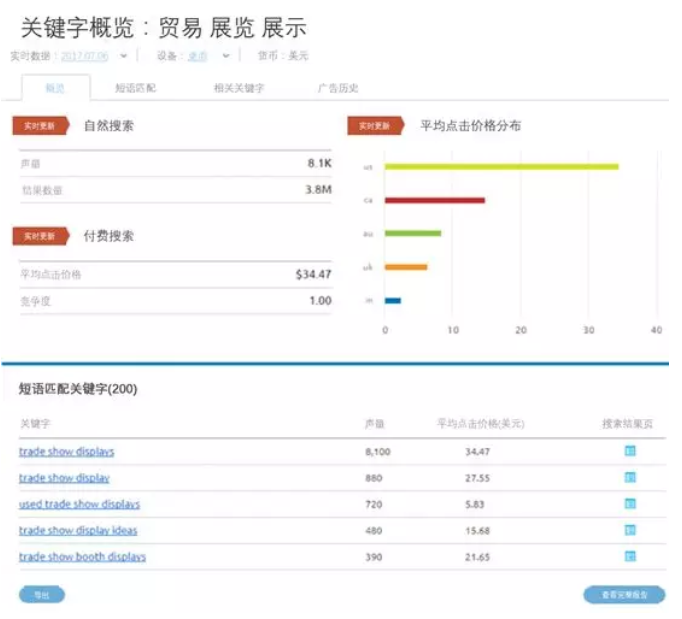682x619 pixels.
Task: Click the 实时更新 badge next to 付费搜索
Action: pyautogui.click(x=40, y=237)
